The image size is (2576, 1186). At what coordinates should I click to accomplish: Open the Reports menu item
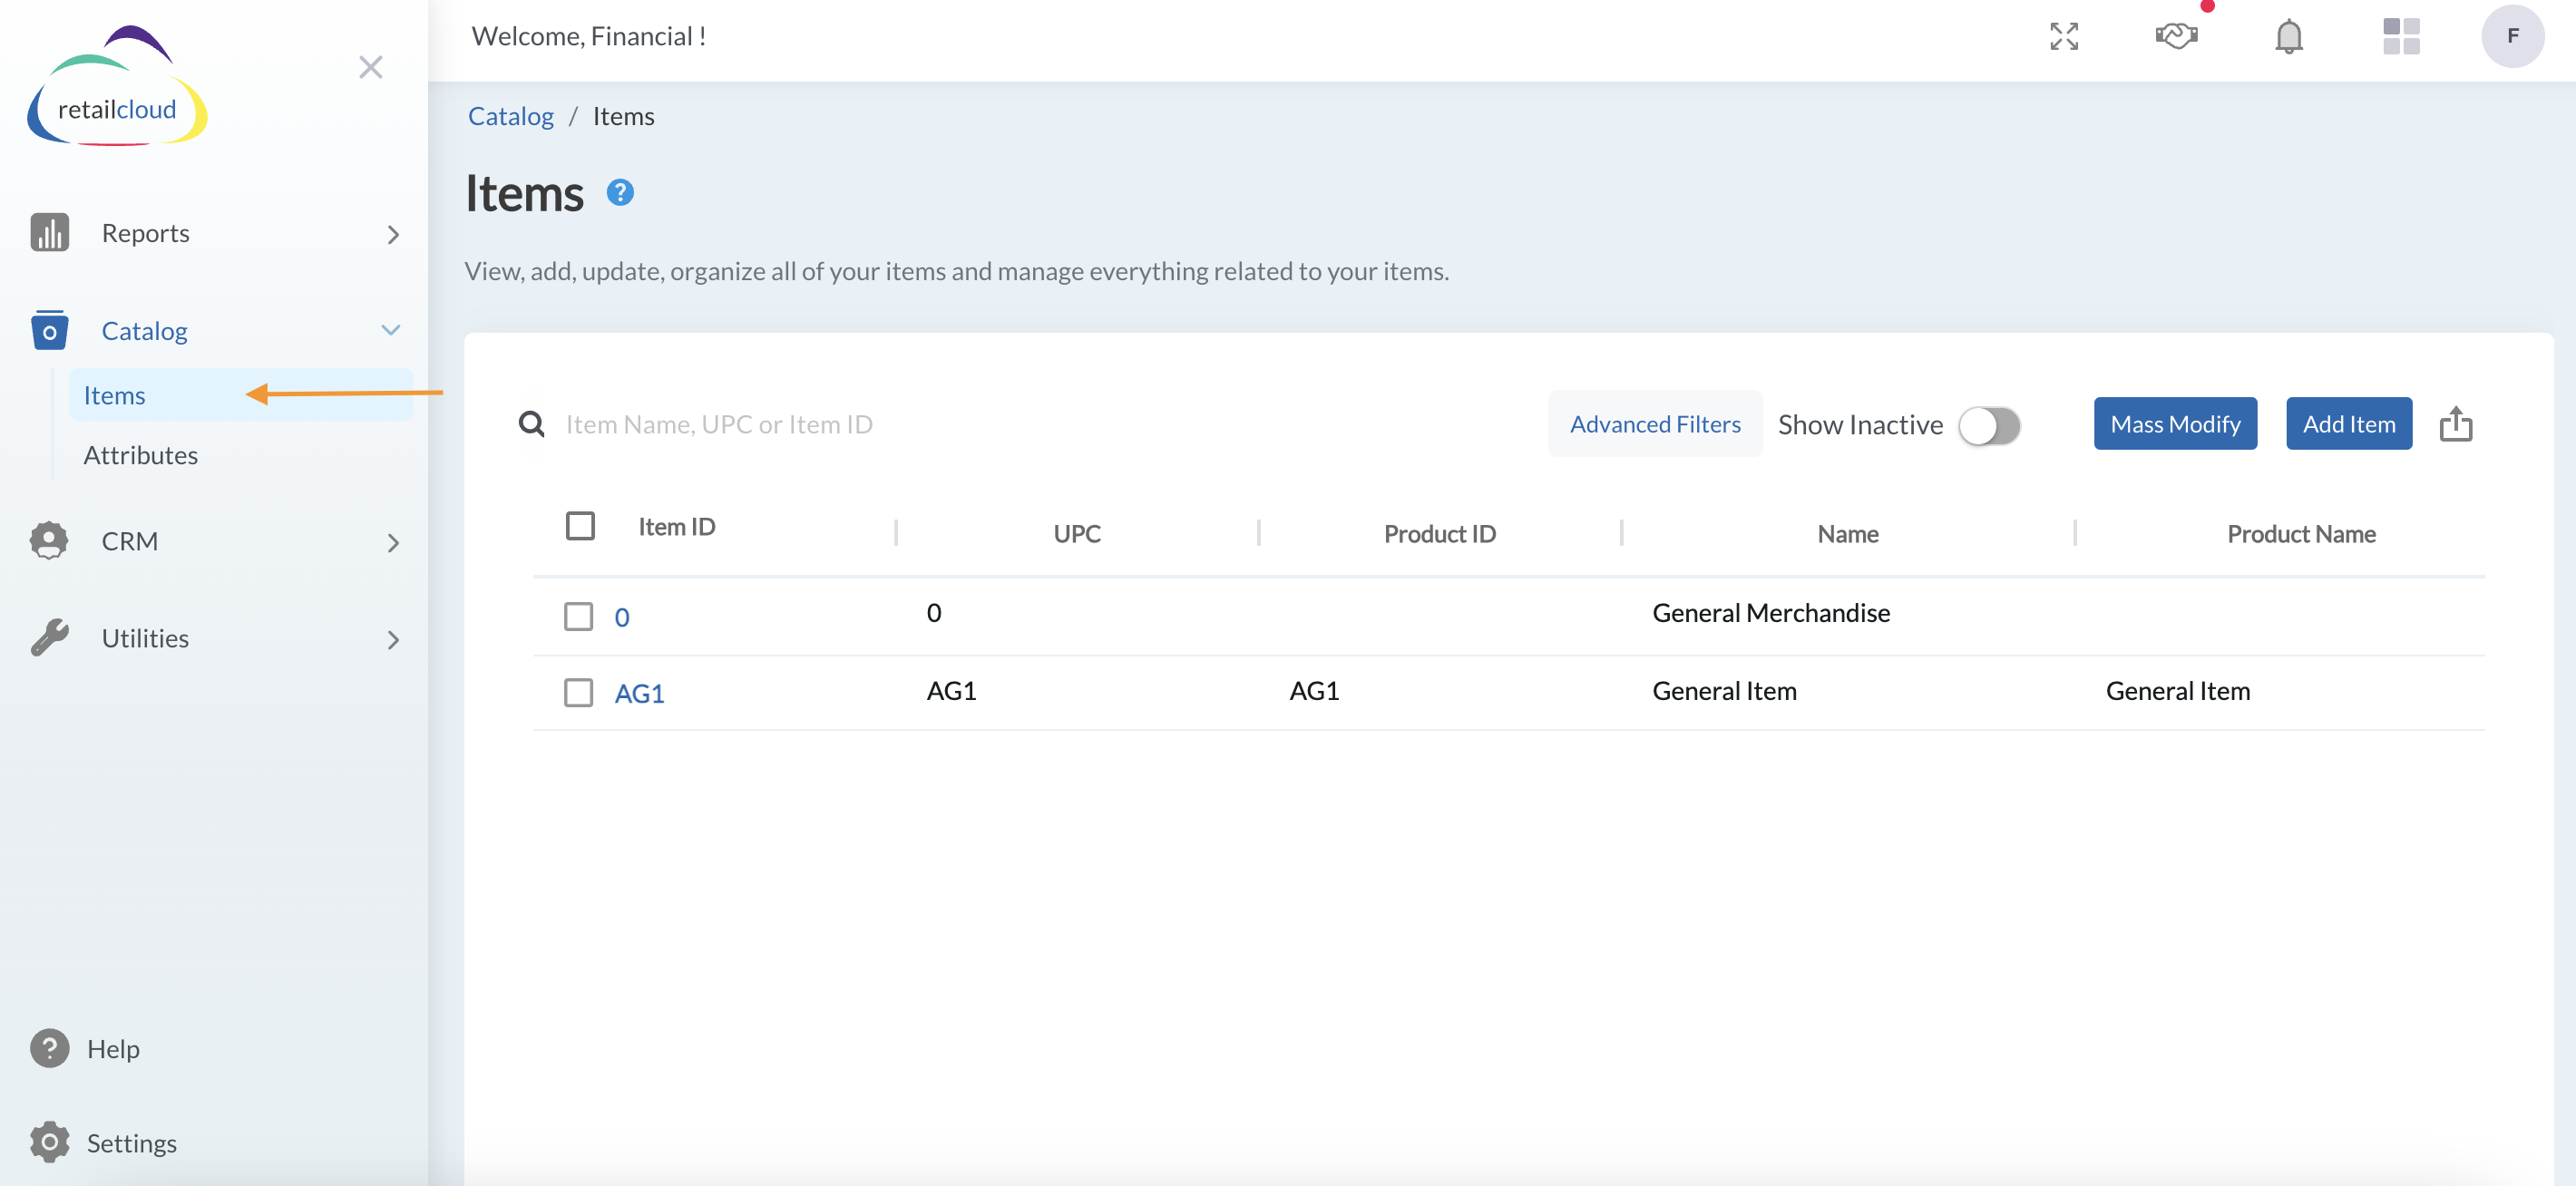click(x=145, y=233)
